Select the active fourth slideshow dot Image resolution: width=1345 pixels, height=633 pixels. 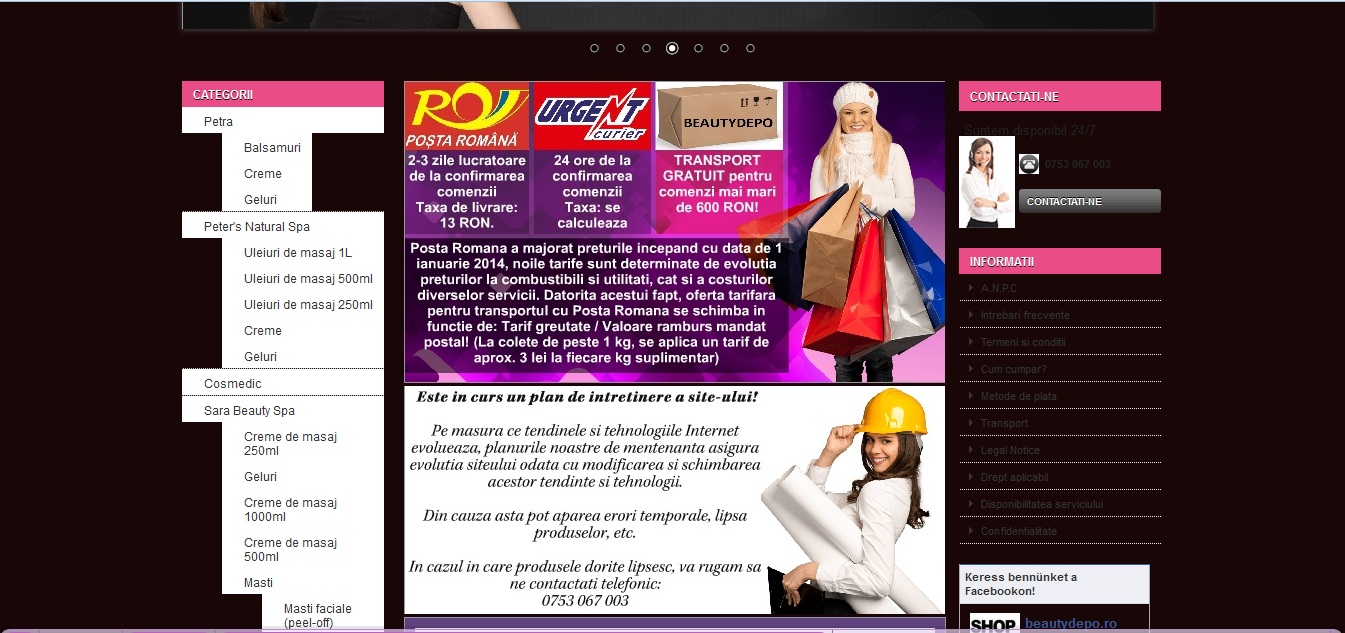[x=672, y=48]
